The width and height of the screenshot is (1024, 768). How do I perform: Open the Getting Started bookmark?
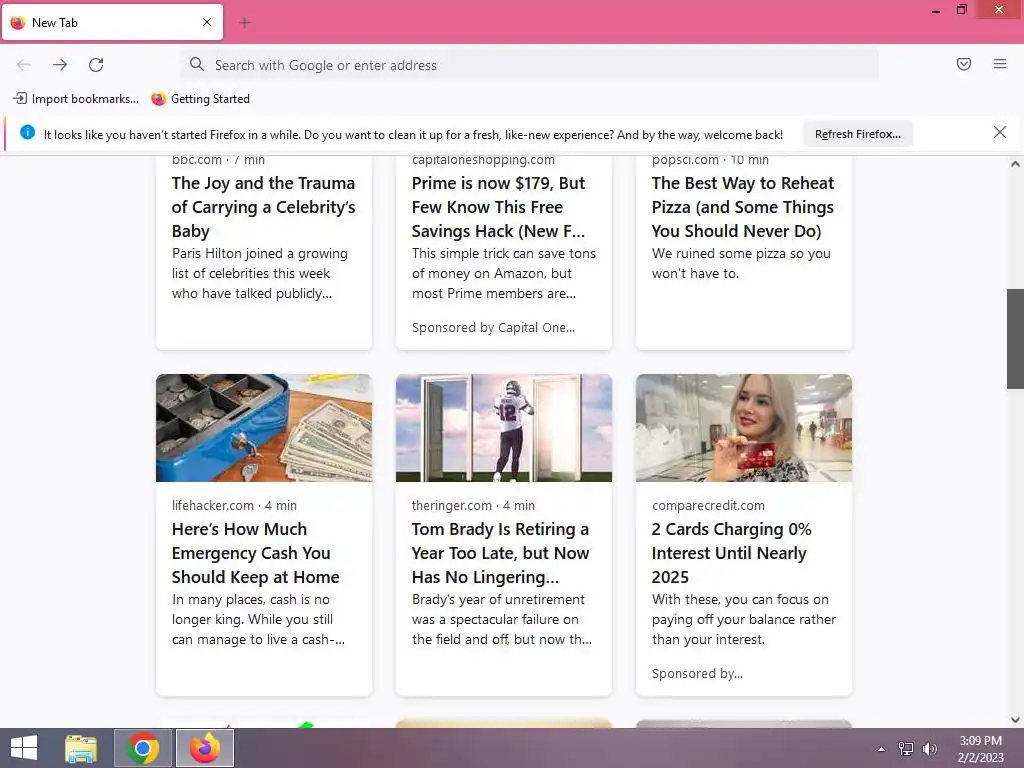(x=200, y=99)
